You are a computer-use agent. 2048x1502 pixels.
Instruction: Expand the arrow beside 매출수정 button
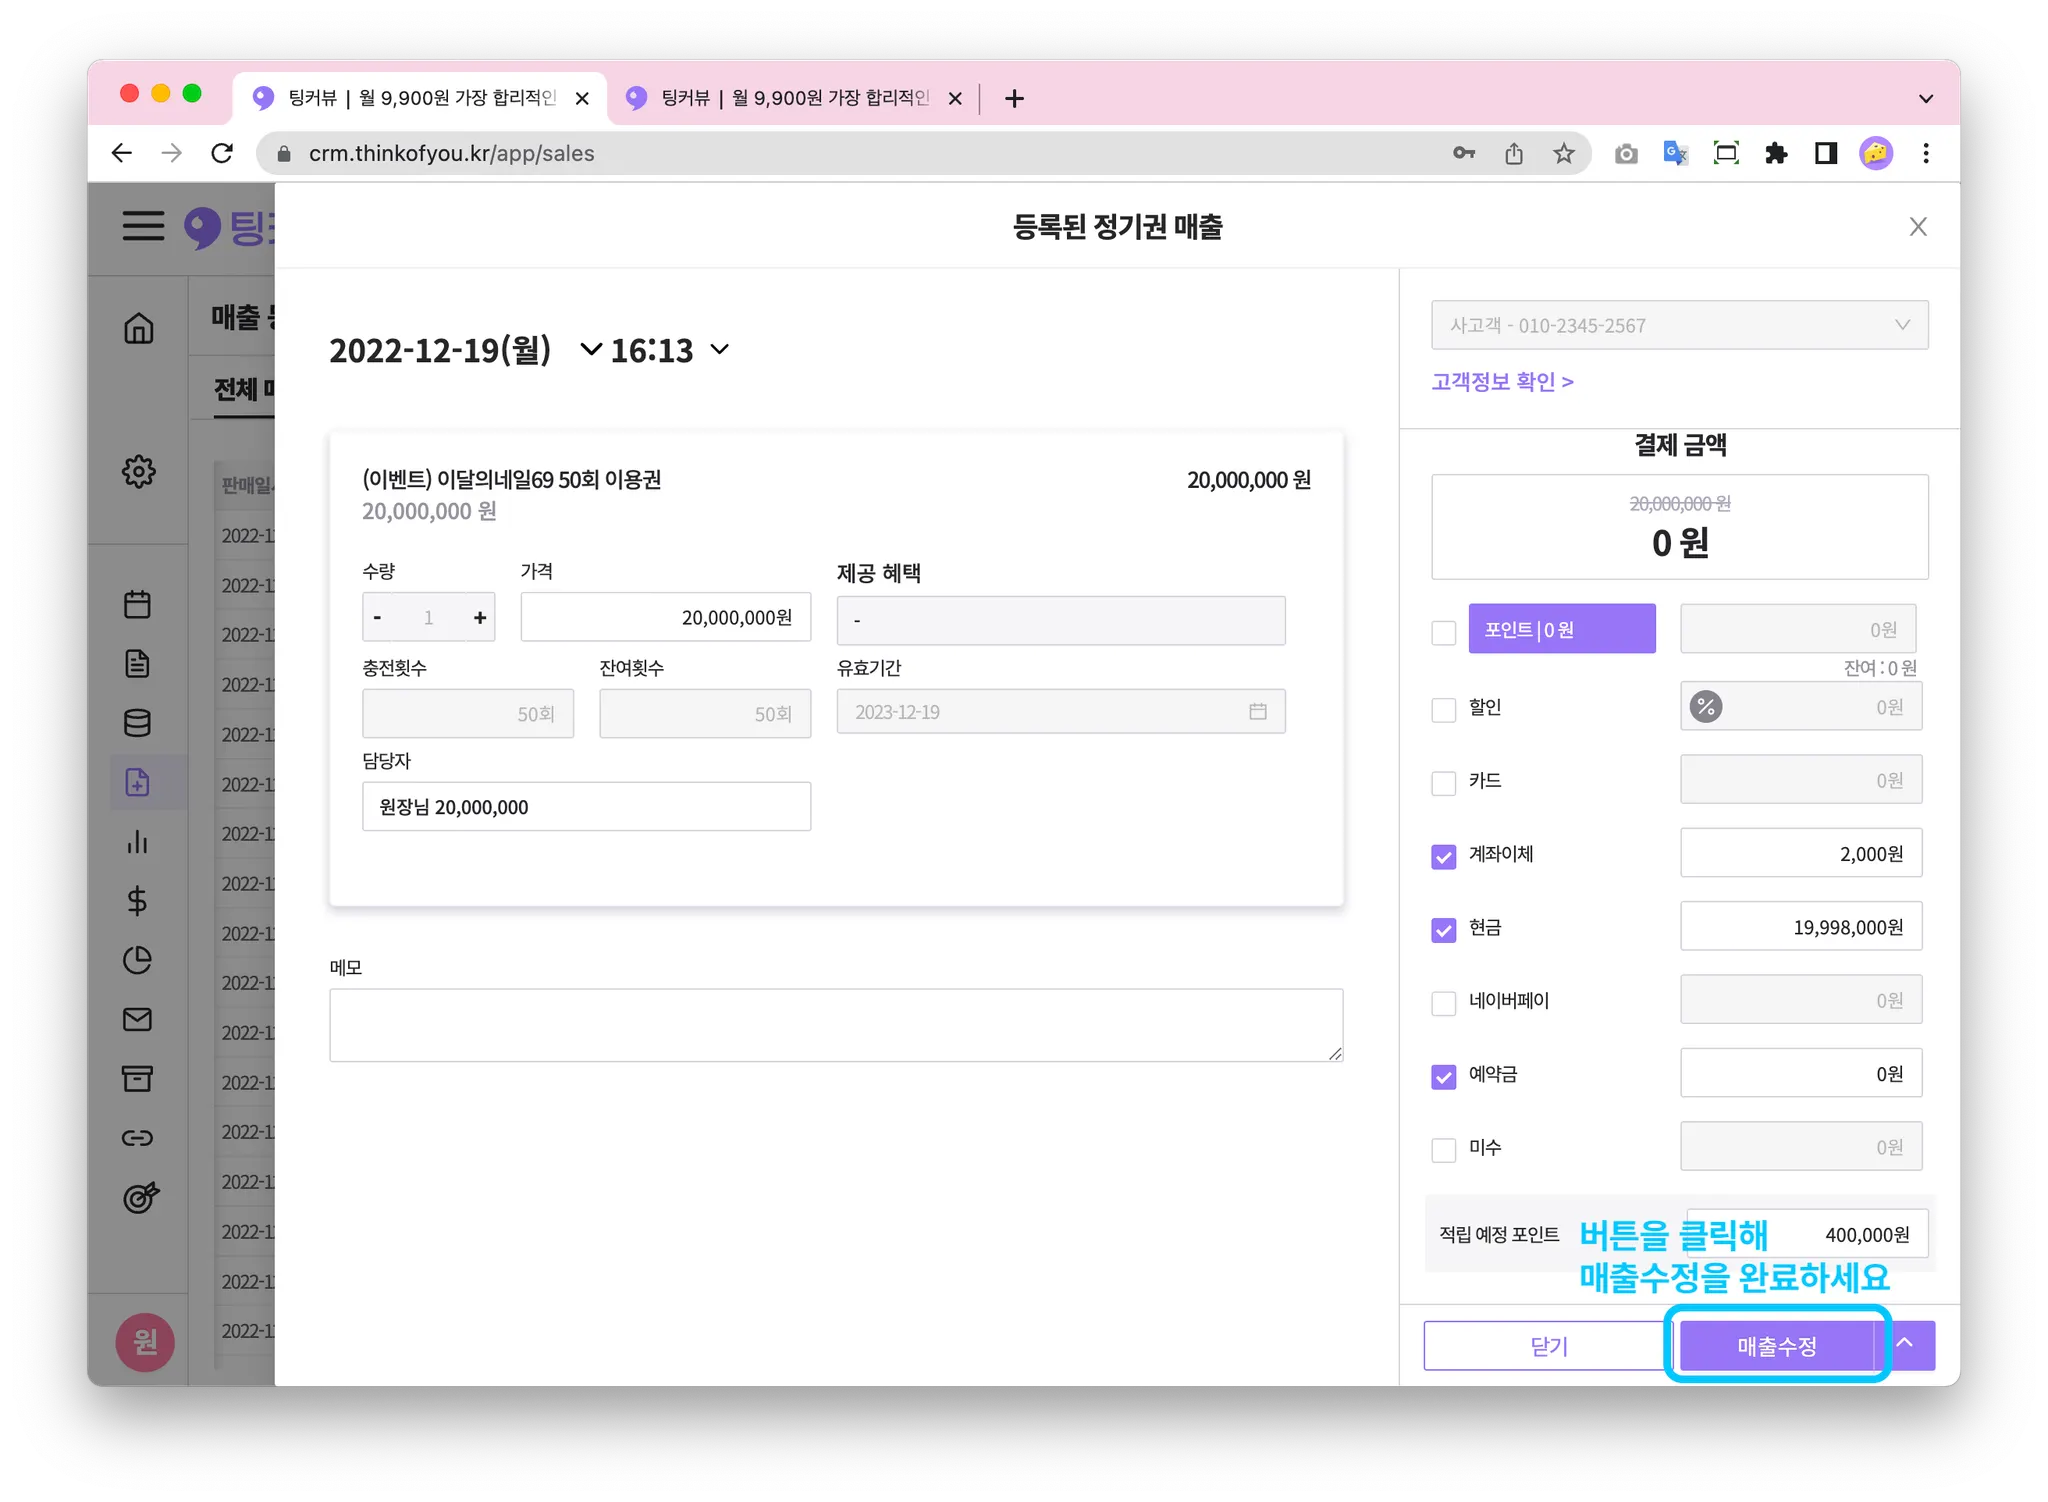coord(1906,1345)
